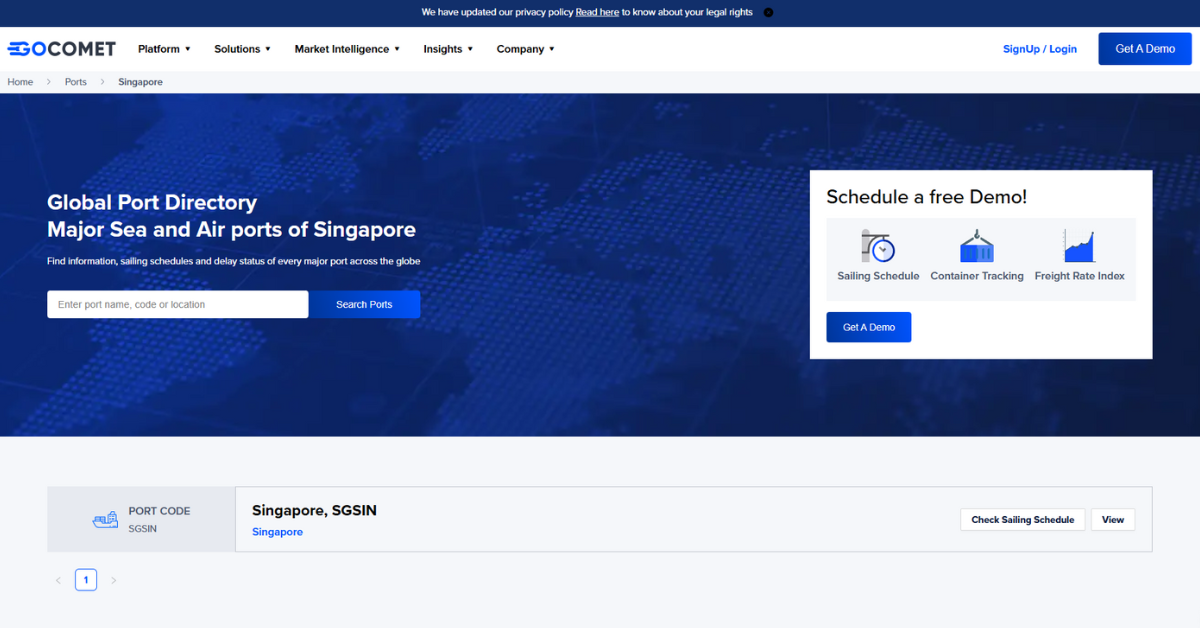The height and width of the screenshot is (628, 1200).
Task: Go to next page arrow
Action: 113,580
